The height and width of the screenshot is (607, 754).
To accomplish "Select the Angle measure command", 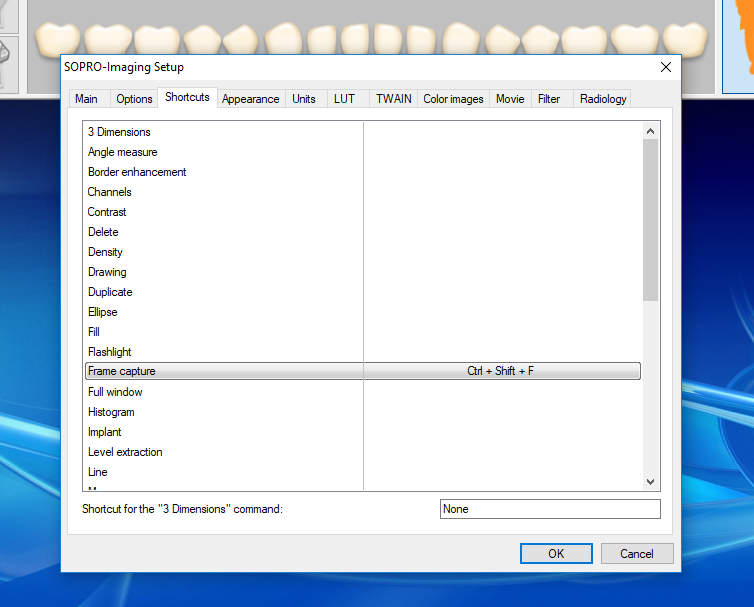I will coord(363,152).
